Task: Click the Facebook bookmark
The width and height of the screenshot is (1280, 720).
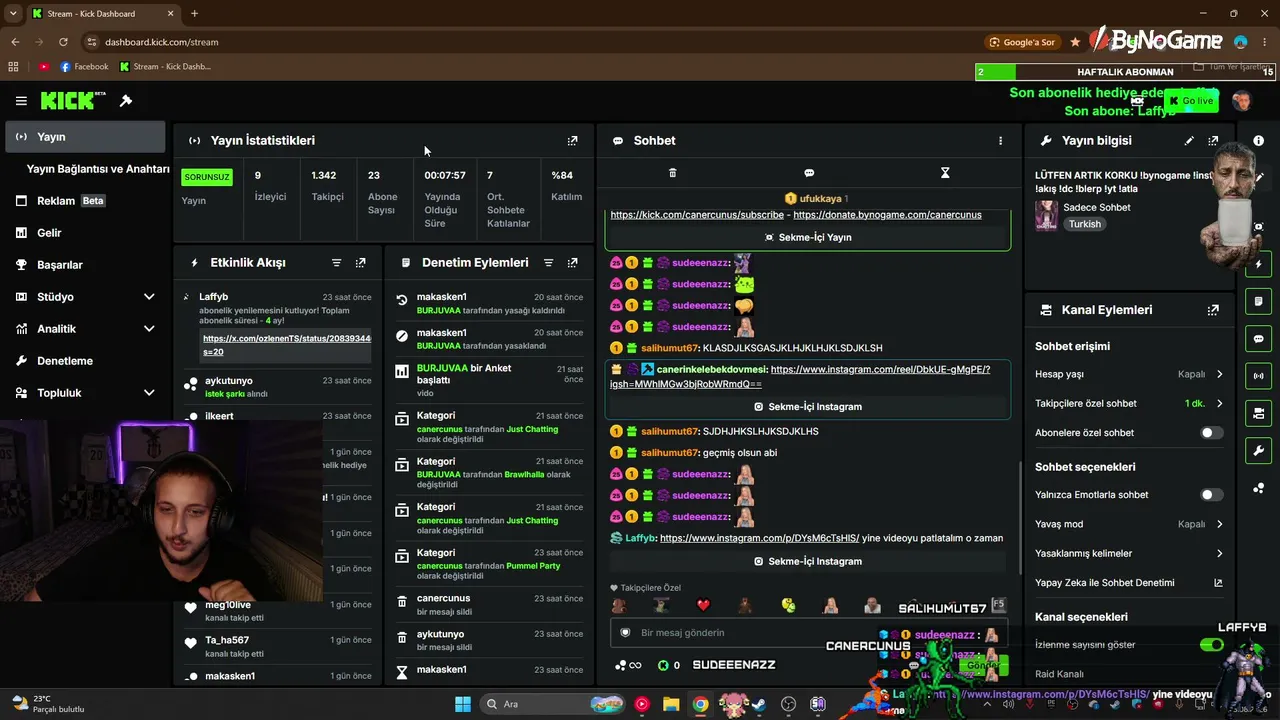Action: point(84,67)
